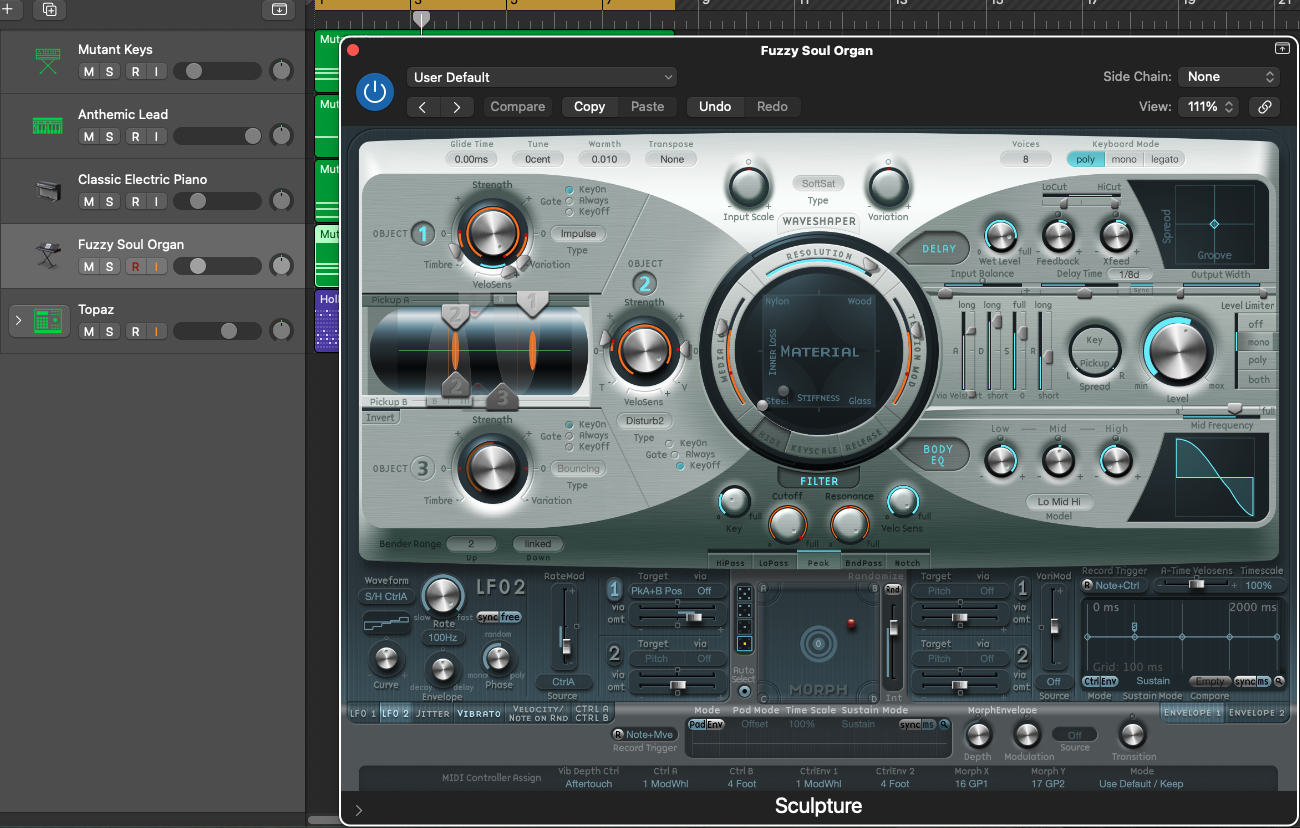Select the LoPass filter mode
Screen dimensions: 1300x828
[x=774, y=562]
